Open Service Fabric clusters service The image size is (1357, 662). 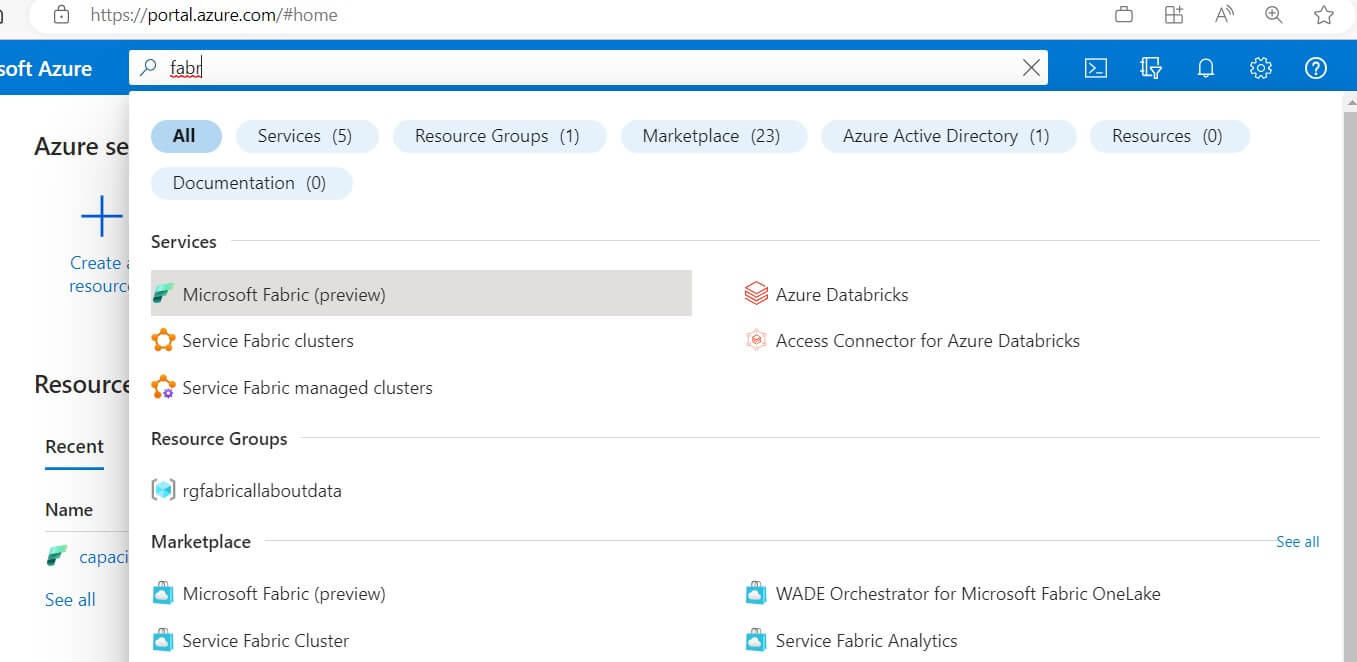[x=268, y=341]
